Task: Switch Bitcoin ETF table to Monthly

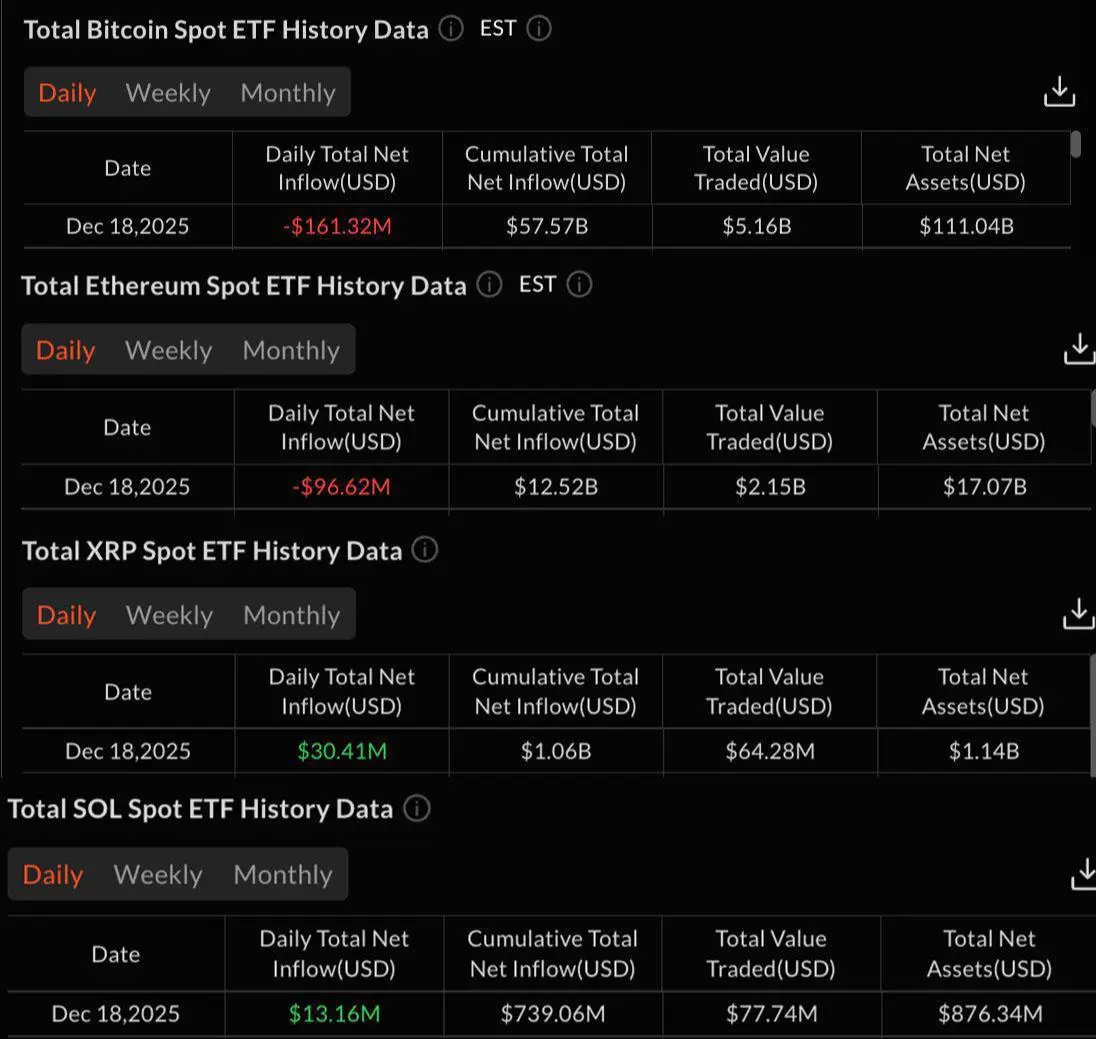Action: pyautogui.click(x=288, y=93)
